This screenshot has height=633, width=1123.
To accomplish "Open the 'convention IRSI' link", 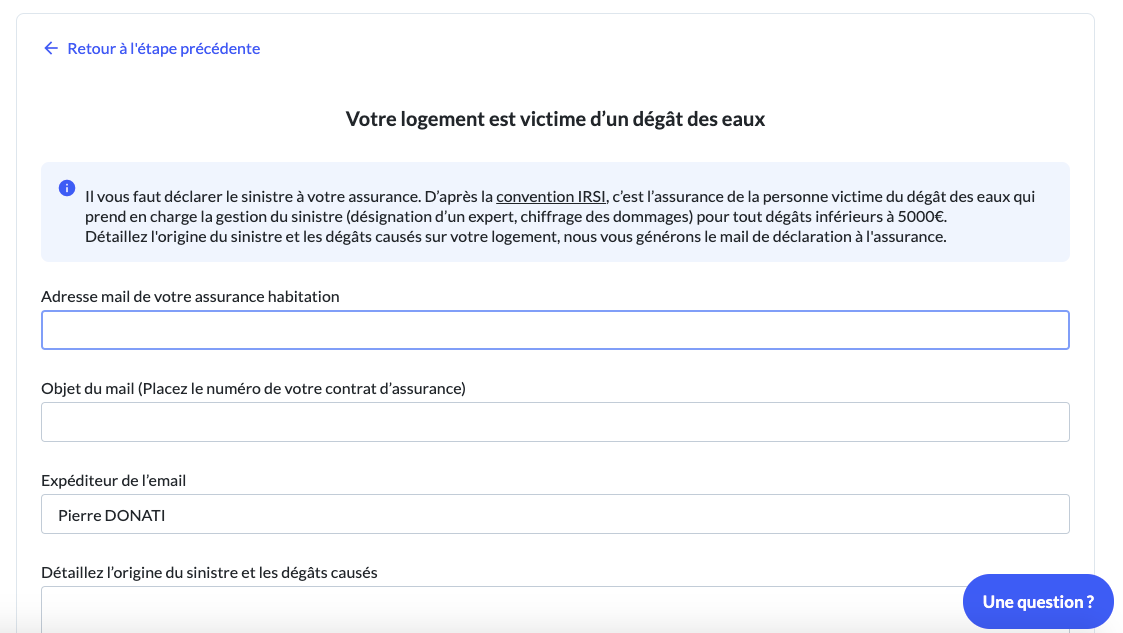I will click(x=551, y=196).
